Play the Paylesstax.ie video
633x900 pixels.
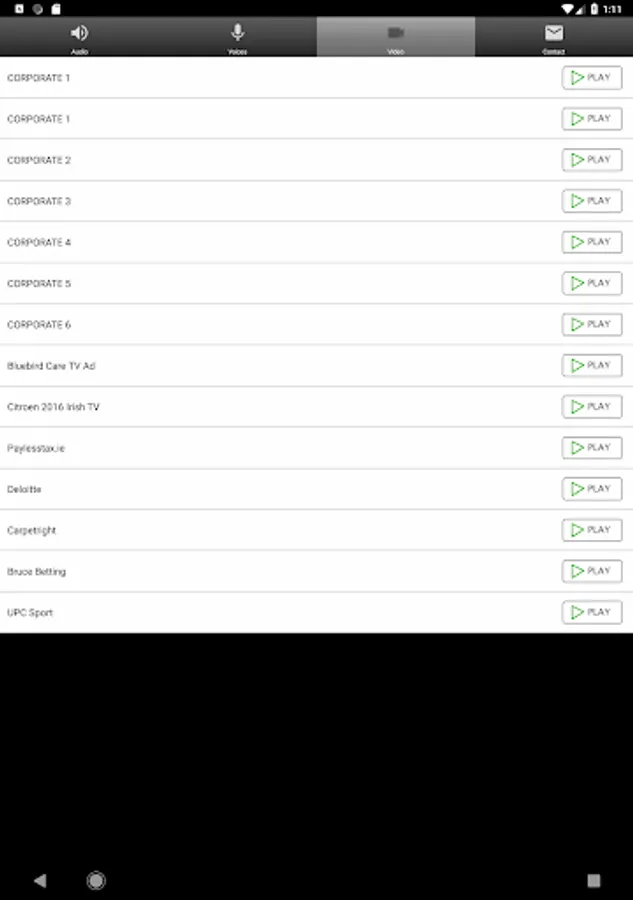(592, 448)
